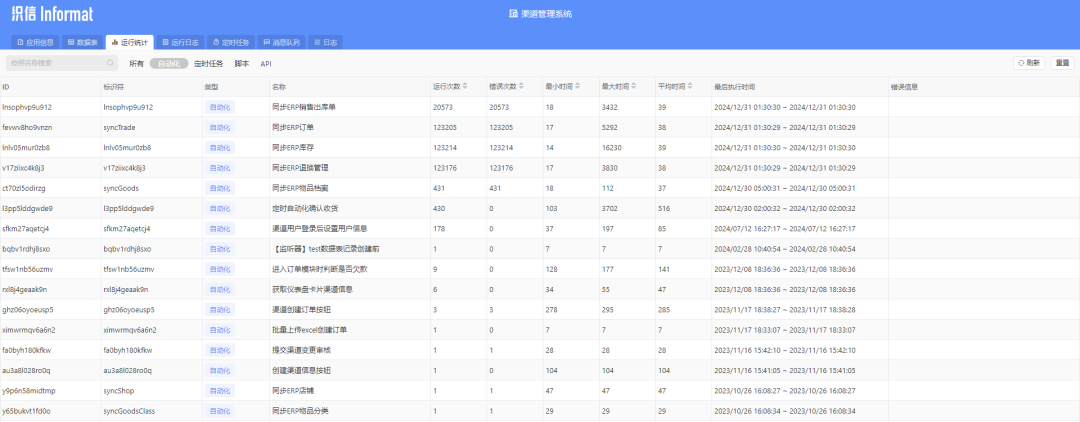Sort by 运行次数 column arrows
Viewport: 1080px width, 422px height.
tap(465, 87)
